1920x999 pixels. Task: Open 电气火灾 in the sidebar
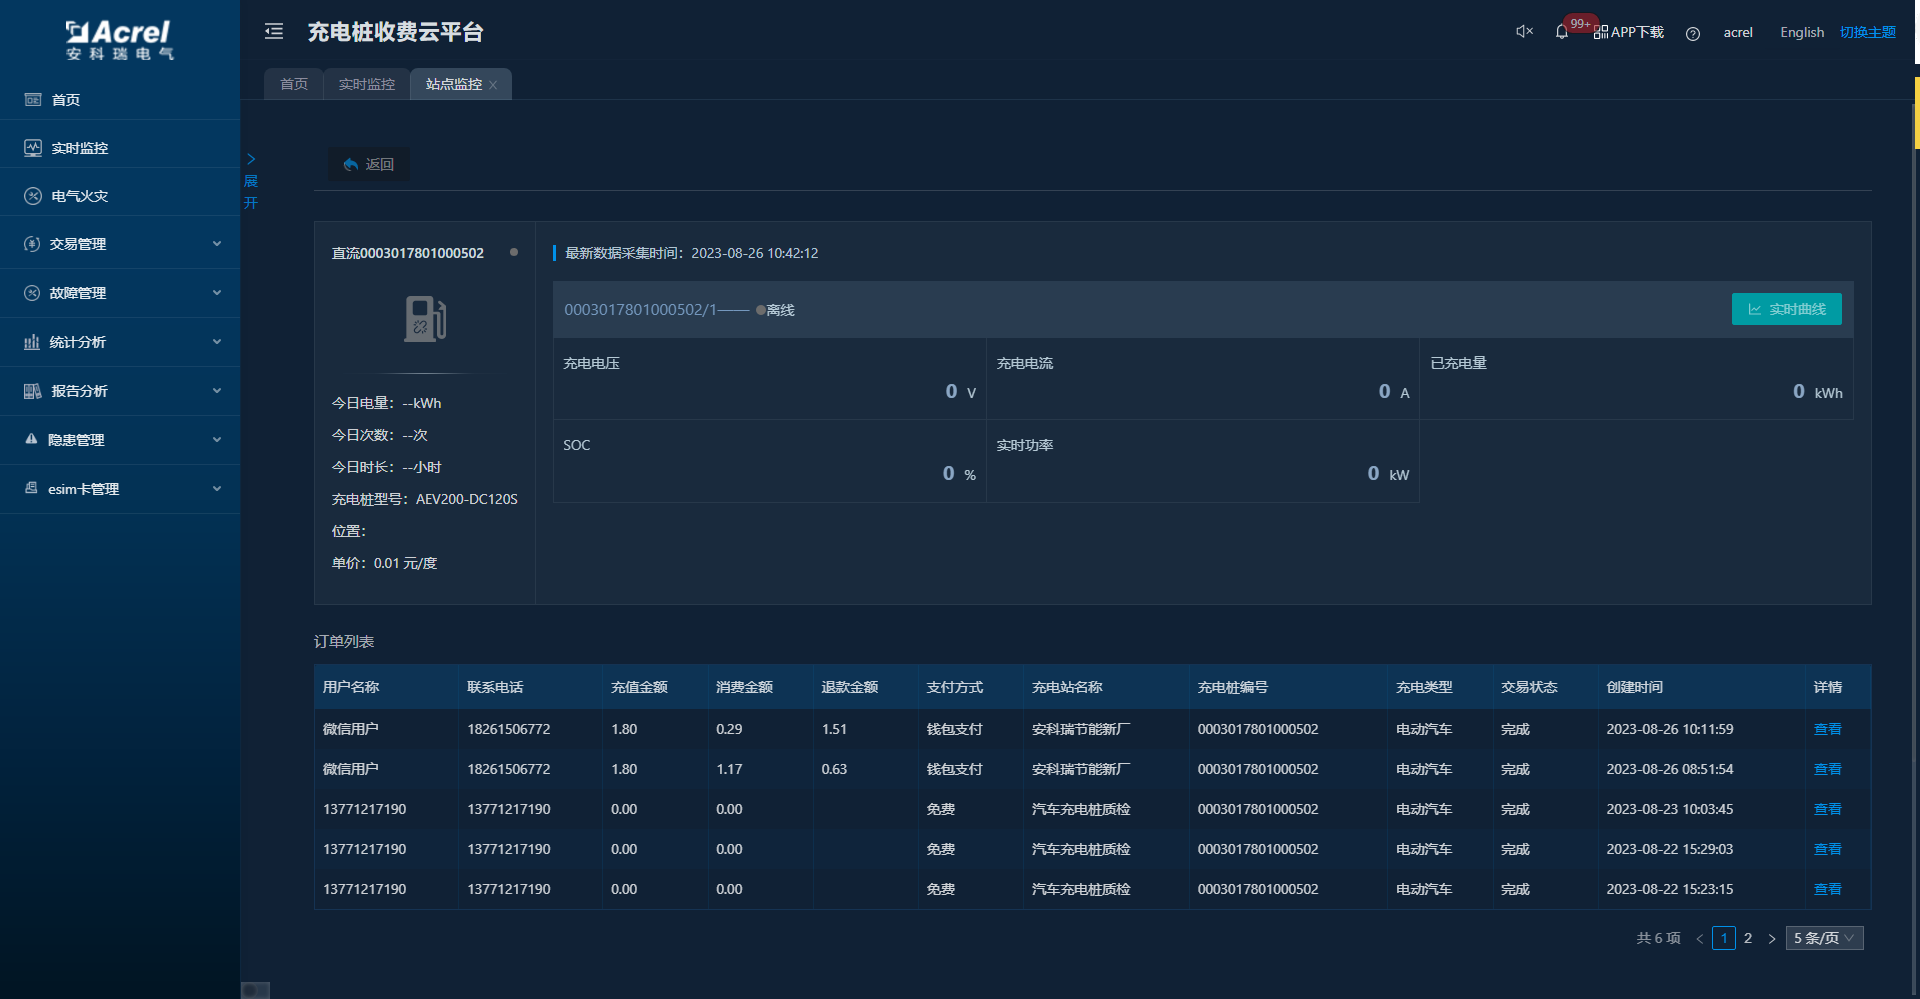tap(80, 196)
